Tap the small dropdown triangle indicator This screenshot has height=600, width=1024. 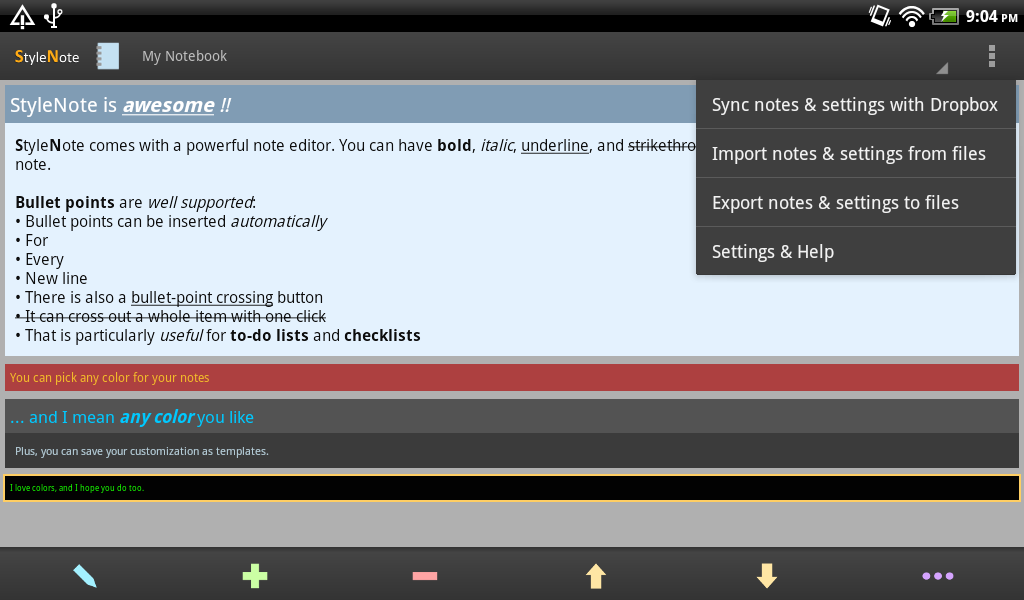[x=942, y=68]
